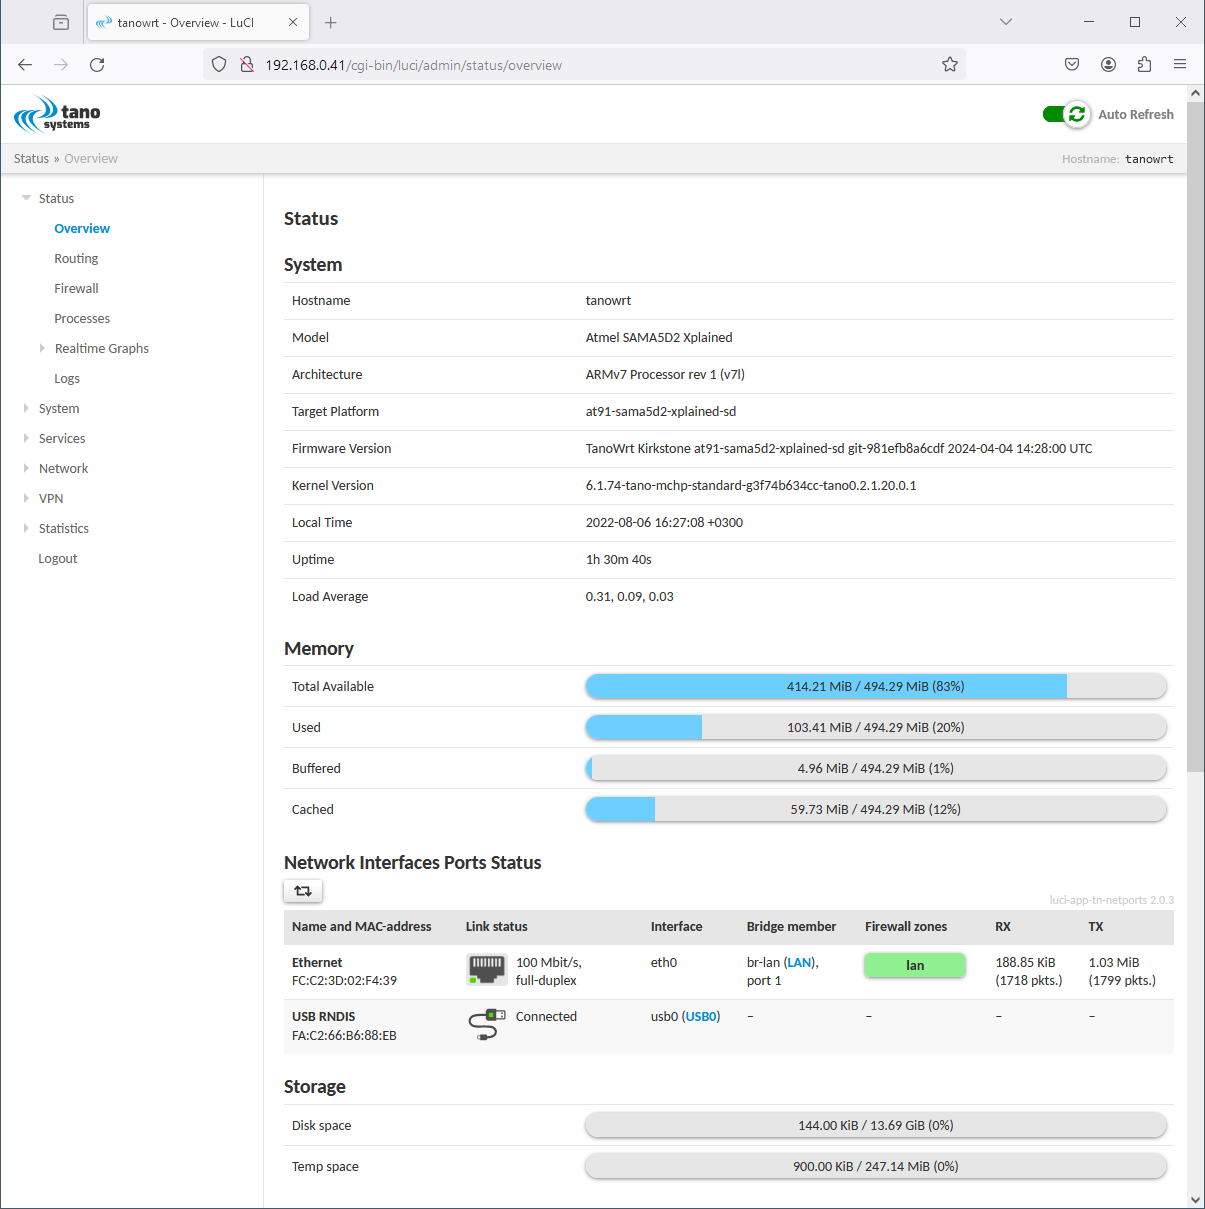This screenshot has height=1209, width=1205.
Task: Click the browser address bar URL
Action: pos(413,65)
